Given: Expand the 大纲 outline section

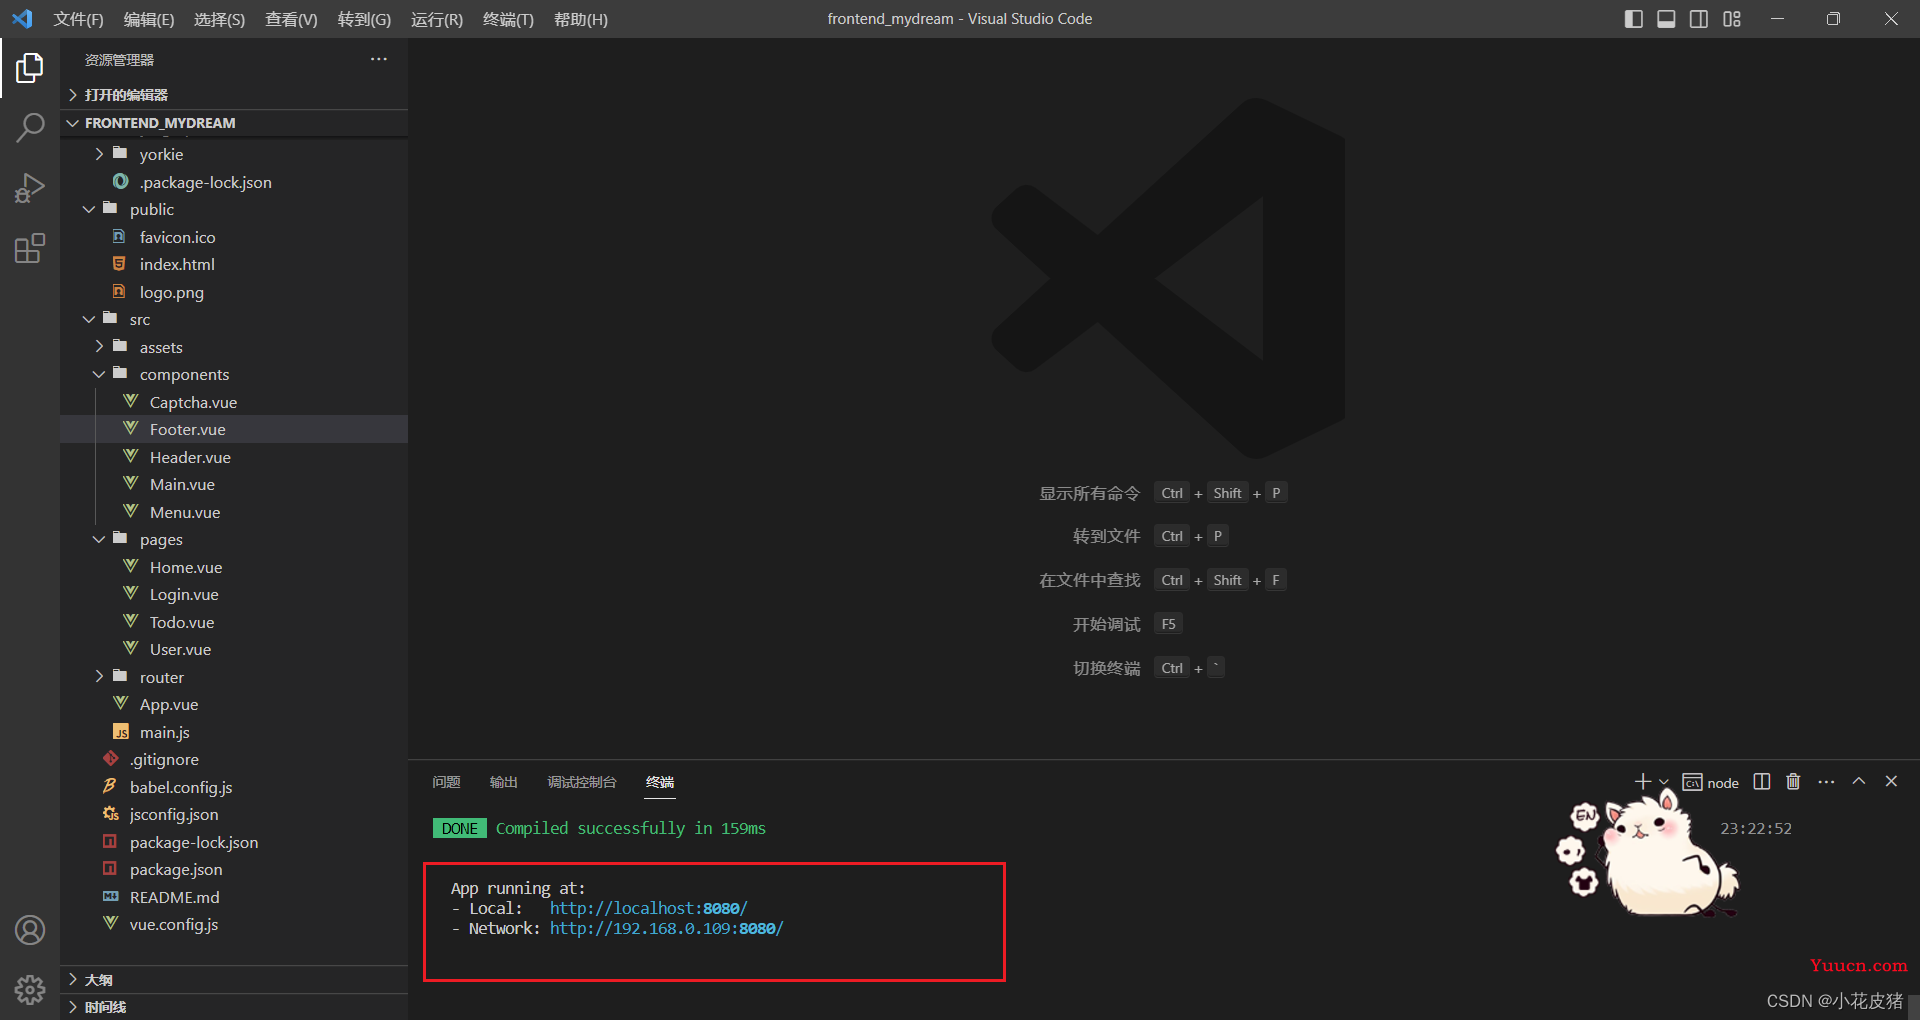Looking at the screenshot, I should point(234,980).
